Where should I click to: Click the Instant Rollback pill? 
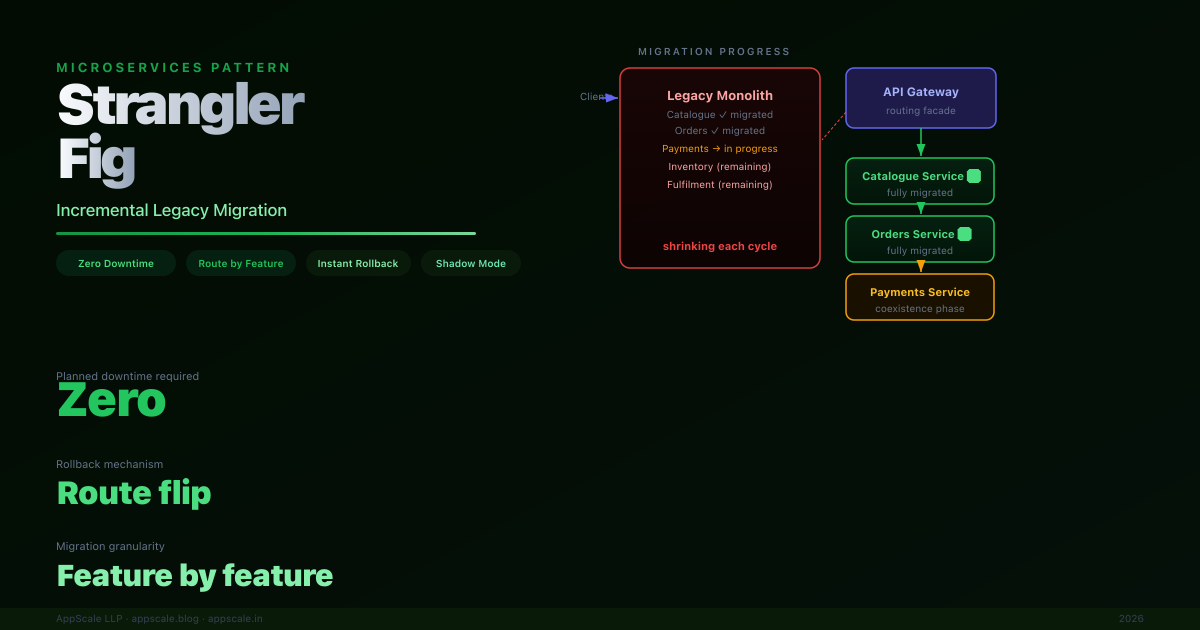(358, 264)
